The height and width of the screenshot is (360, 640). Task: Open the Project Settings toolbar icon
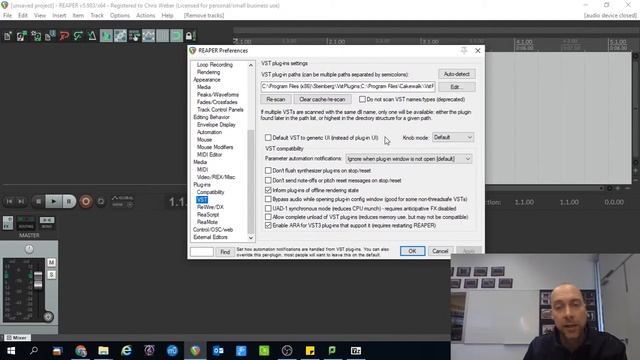[50, 36]
